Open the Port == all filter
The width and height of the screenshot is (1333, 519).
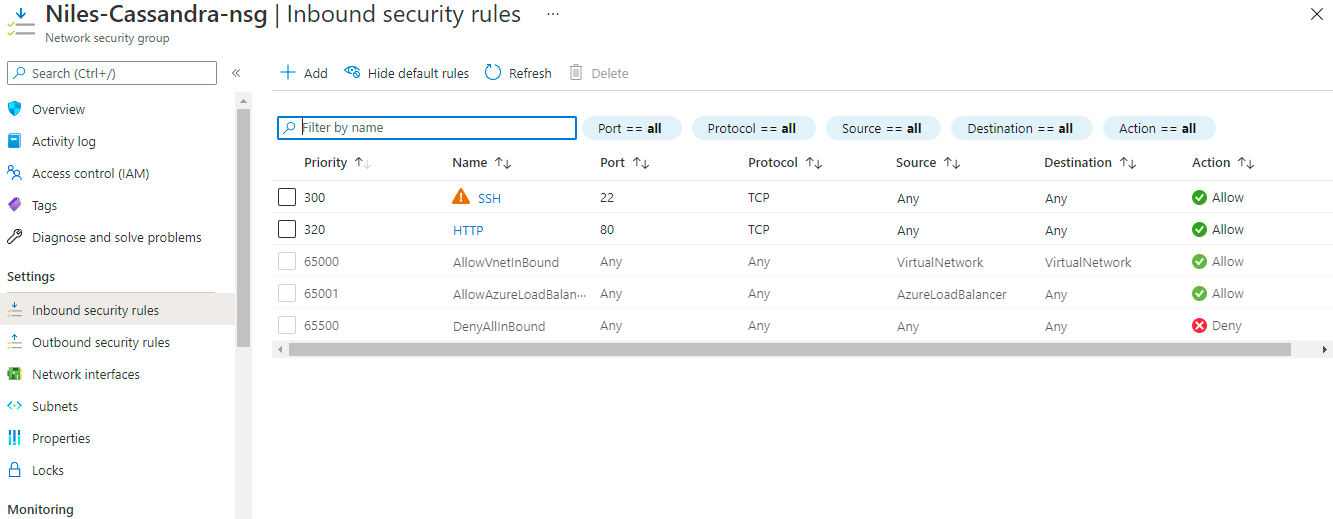[x=630, y=128]
